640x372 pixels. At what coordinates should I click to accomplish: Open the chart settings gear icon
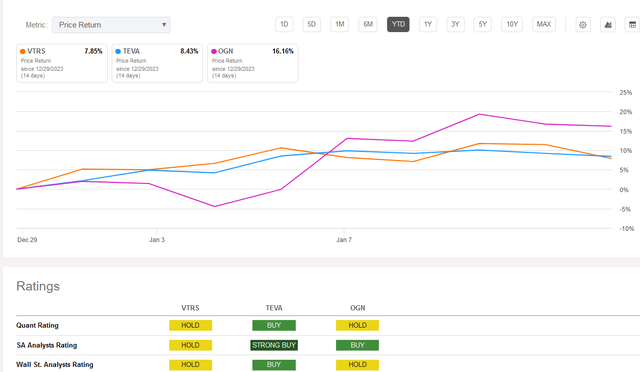coord(582,25)
